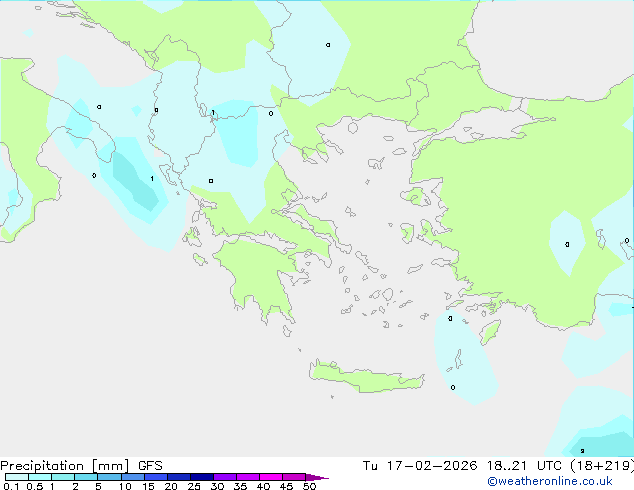This screenshot has height=490, width=634.
Task: Click the above-50 mm arrow-tip legend swatch
Action: click(317, 477)
